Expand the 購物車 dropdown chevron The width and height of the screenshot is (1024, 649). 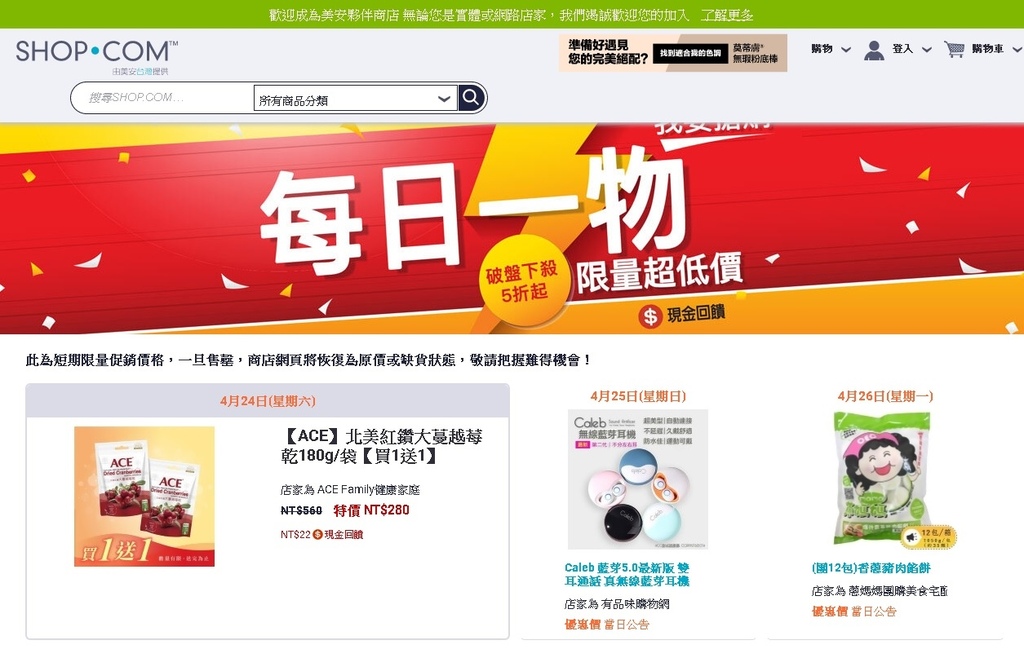1017,50
